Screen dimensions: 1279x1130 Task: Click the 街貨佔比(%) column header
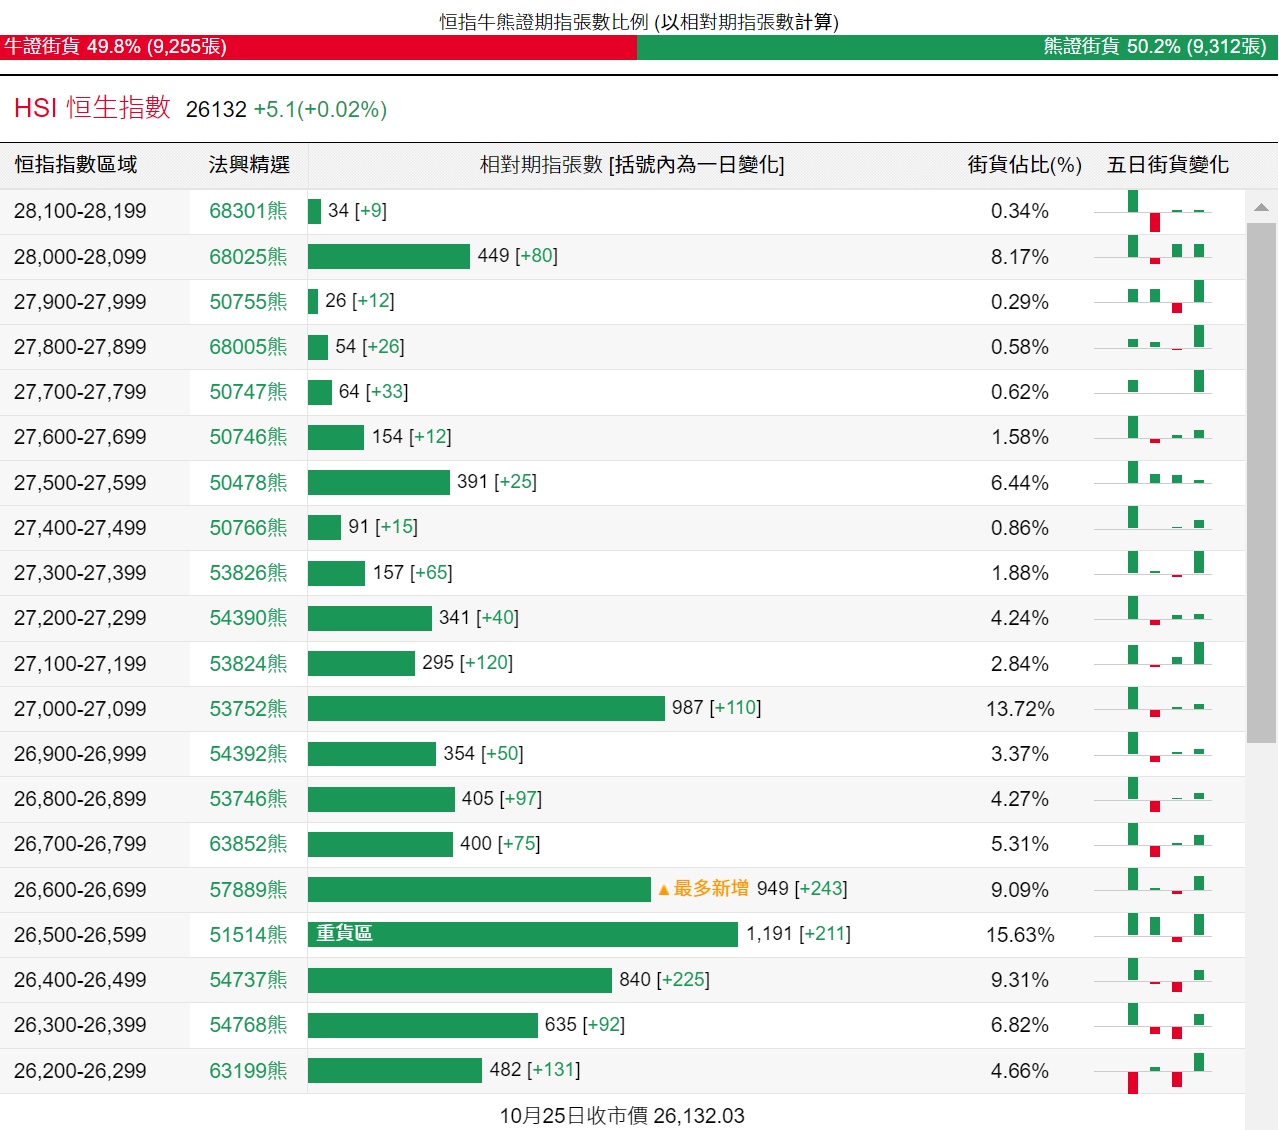pyautogui.click(x=1024, y=165)
